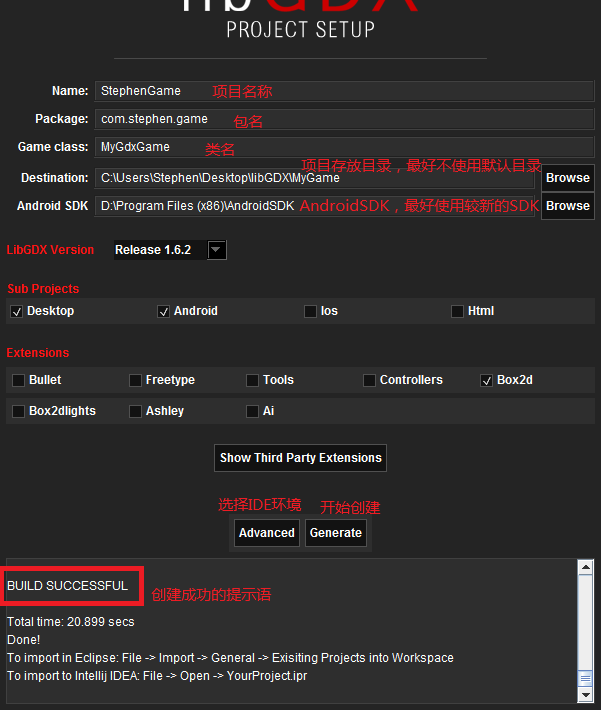Click the LibGDX Version label
601x710 pixels.
click(x=50, y=250)
